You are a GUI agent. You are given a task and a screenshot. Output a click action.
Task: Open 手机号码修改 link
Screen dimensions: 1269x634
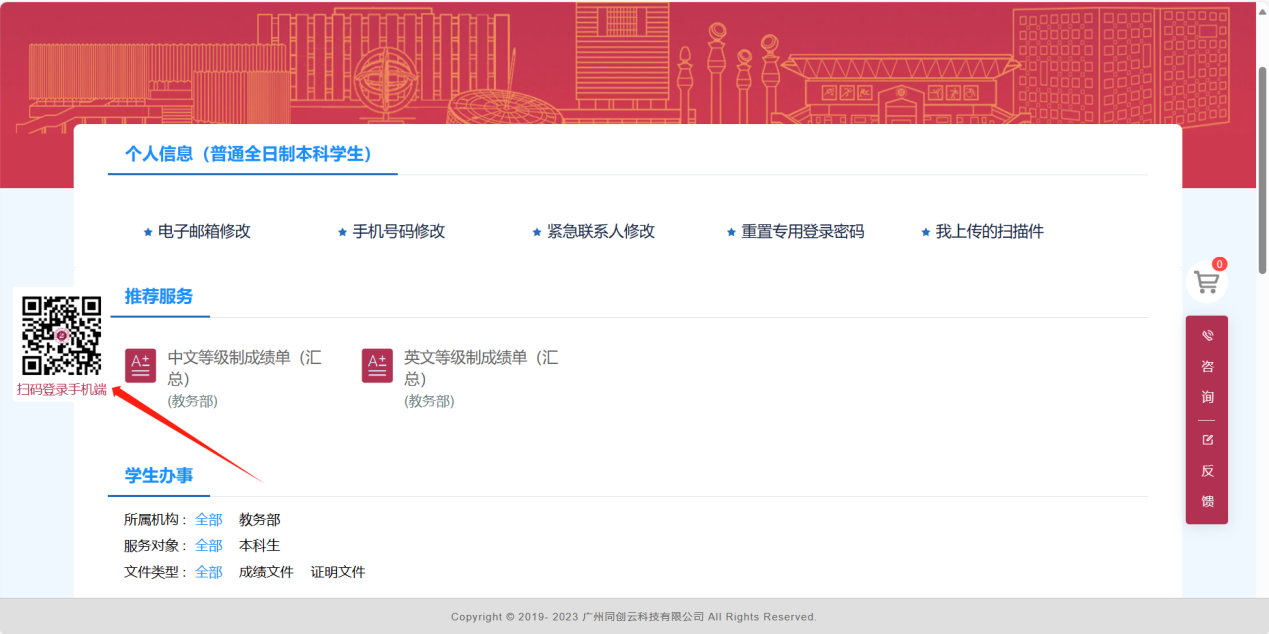point(398,232)
